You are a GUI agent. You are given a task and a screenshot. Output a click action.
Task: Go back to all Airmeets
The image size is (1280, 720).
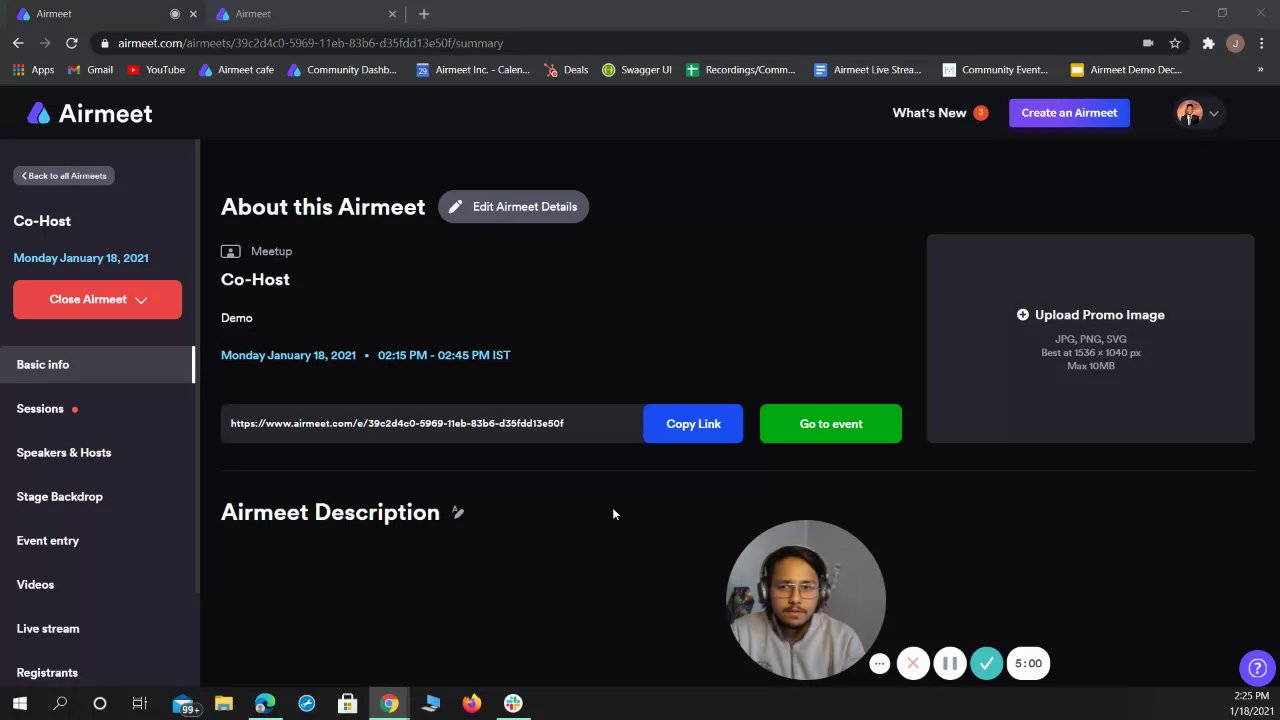point(64,176)
